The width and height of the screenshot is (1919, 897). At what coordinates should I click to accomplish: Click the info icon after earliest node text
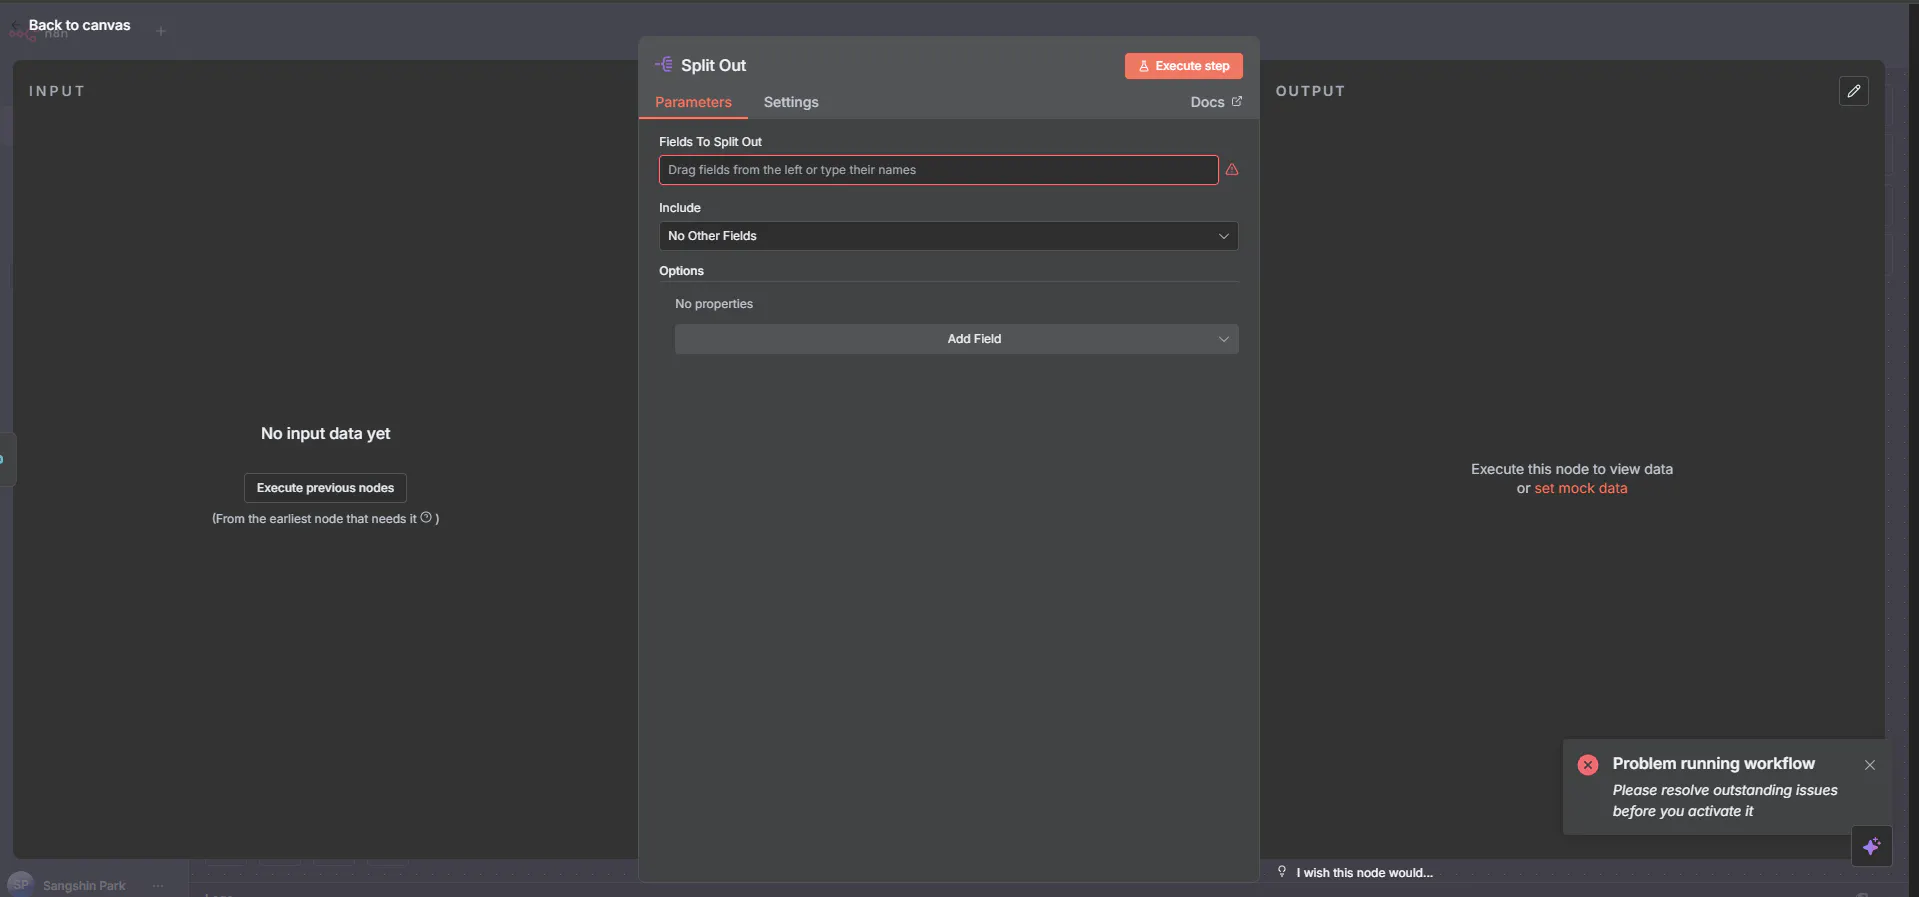(x=426, y=518)
